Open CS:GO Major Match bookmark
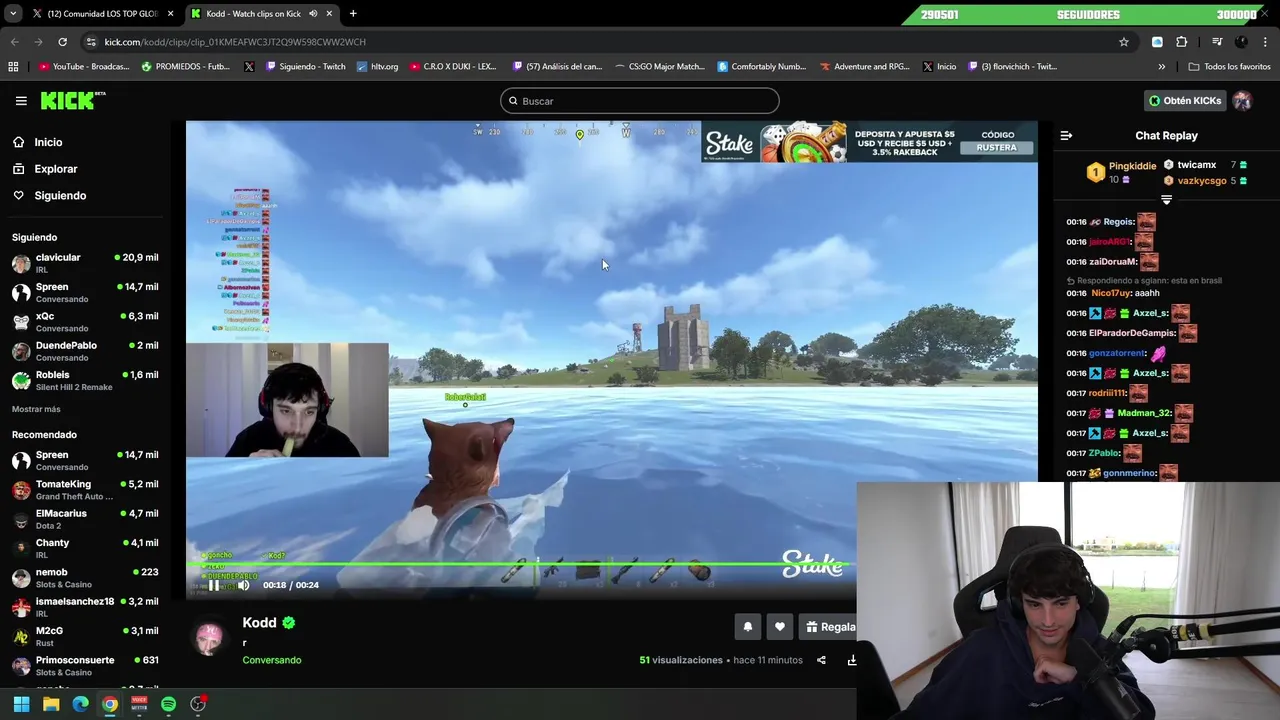The width and height of the screenshot is (1280, 720). (x=659, y=67)
